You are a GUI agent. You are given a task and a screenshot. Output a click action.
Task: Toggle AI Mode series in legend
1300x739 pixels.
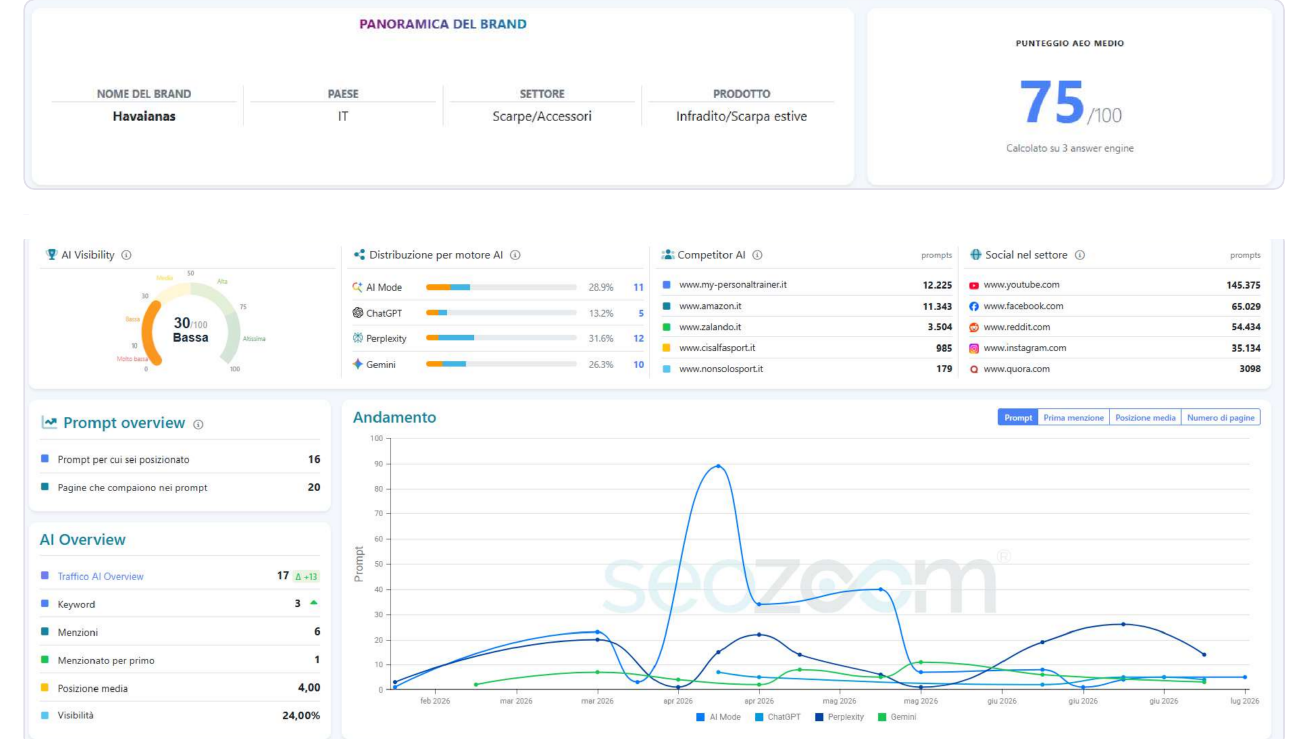click(x=718, y=717)
